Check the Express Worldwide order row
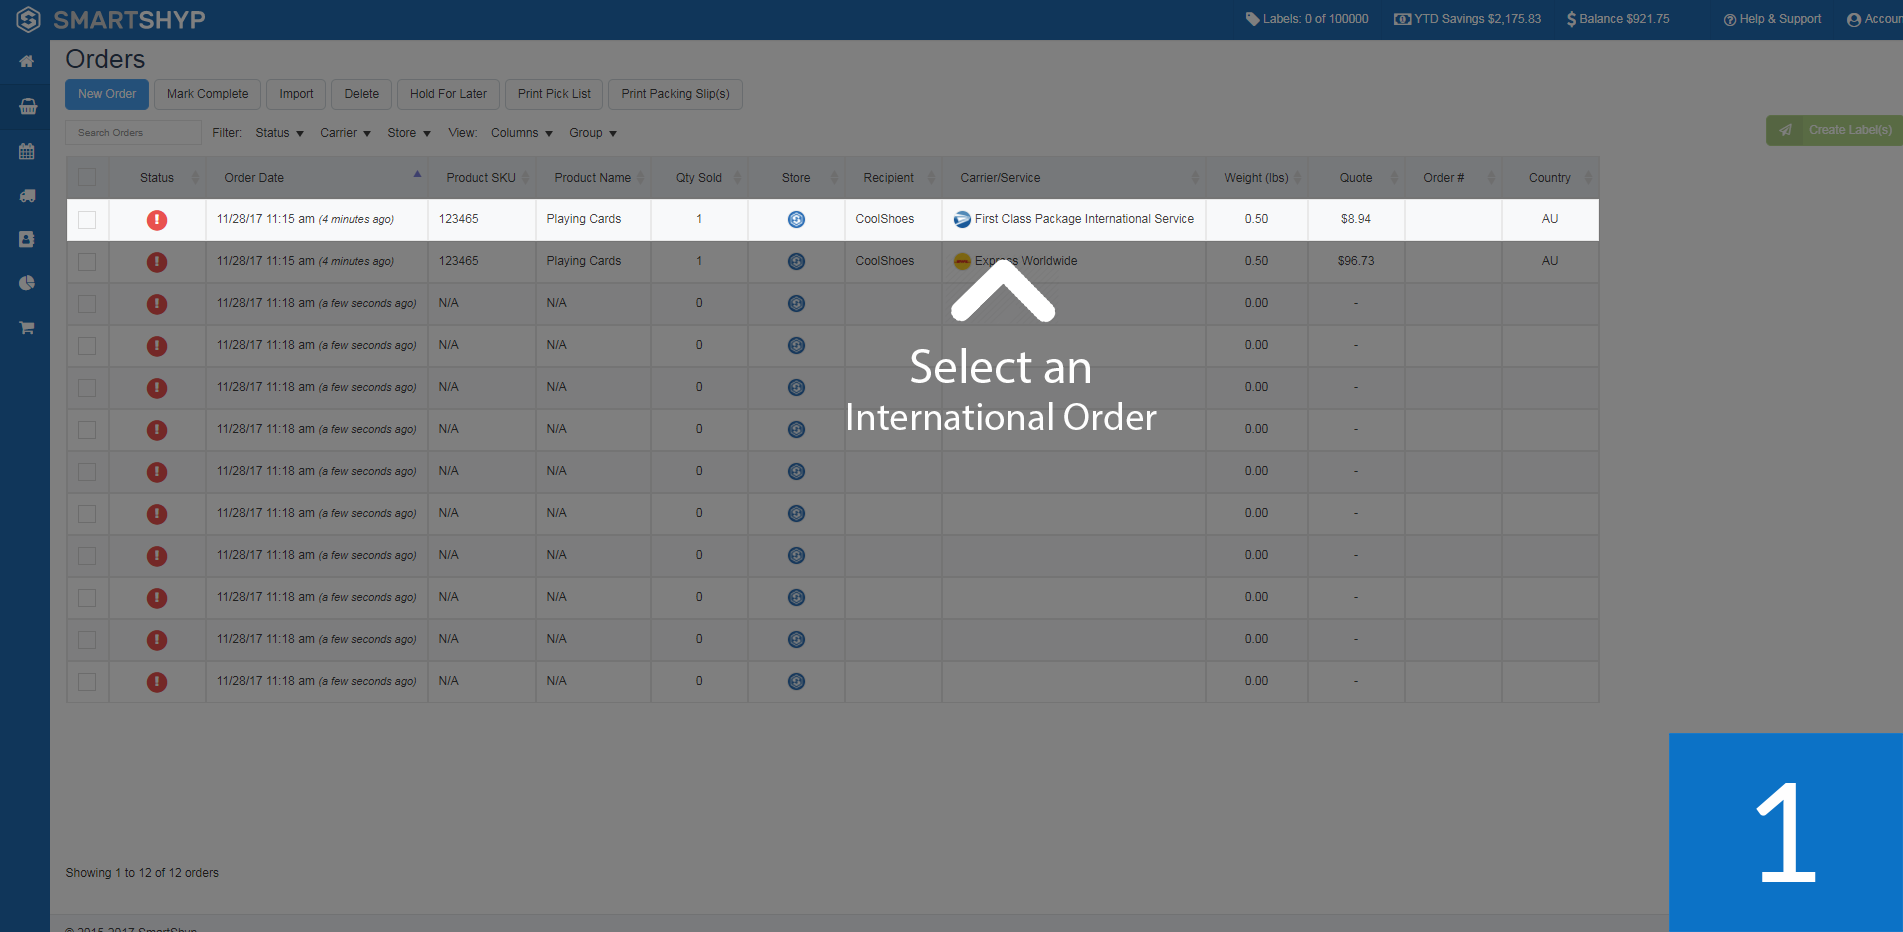The image size is (1903, 932). 87,262
